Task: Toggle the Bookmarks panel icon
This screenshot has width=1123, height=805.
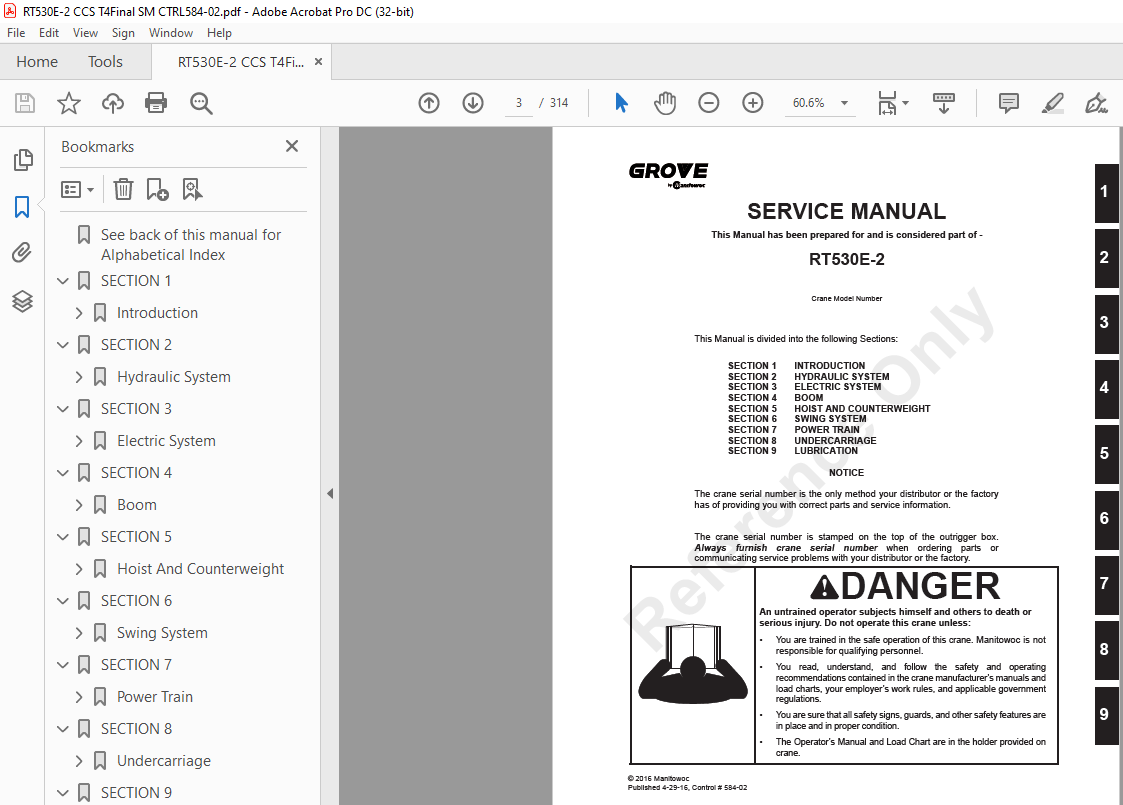Action: 22,207
